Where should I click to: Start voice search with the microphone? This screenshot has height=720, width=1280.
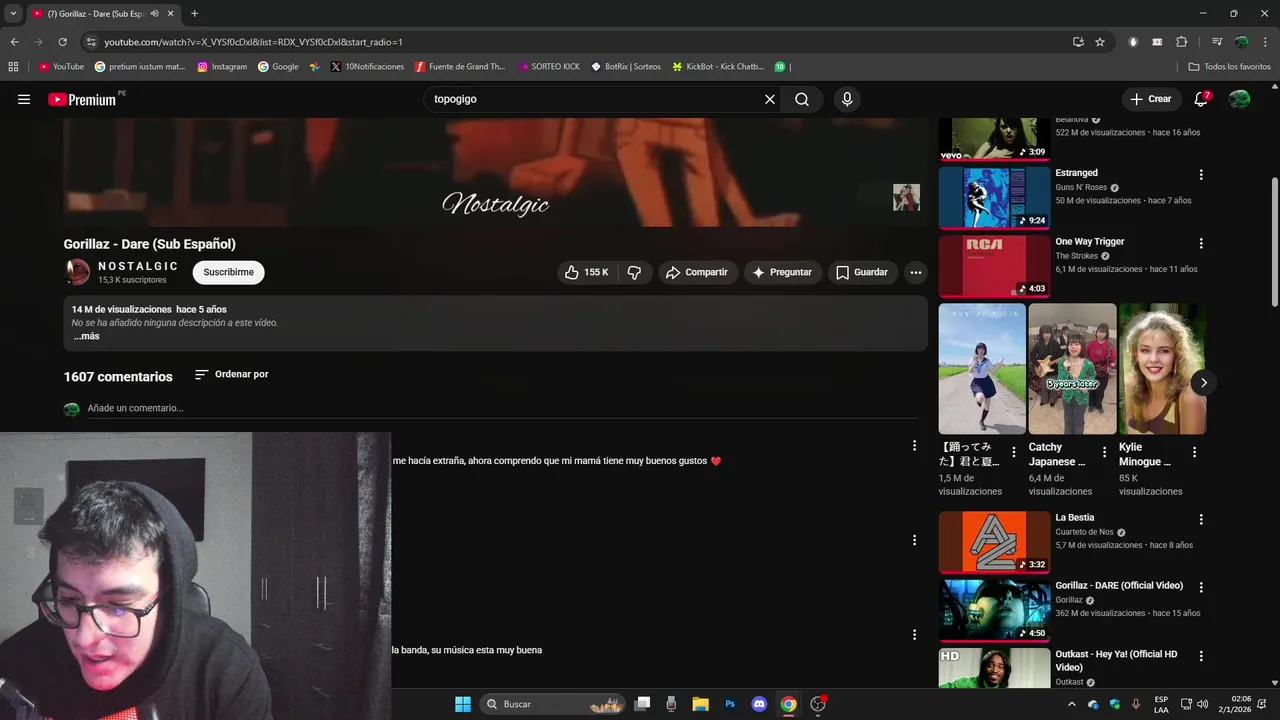tap(847, 99)
